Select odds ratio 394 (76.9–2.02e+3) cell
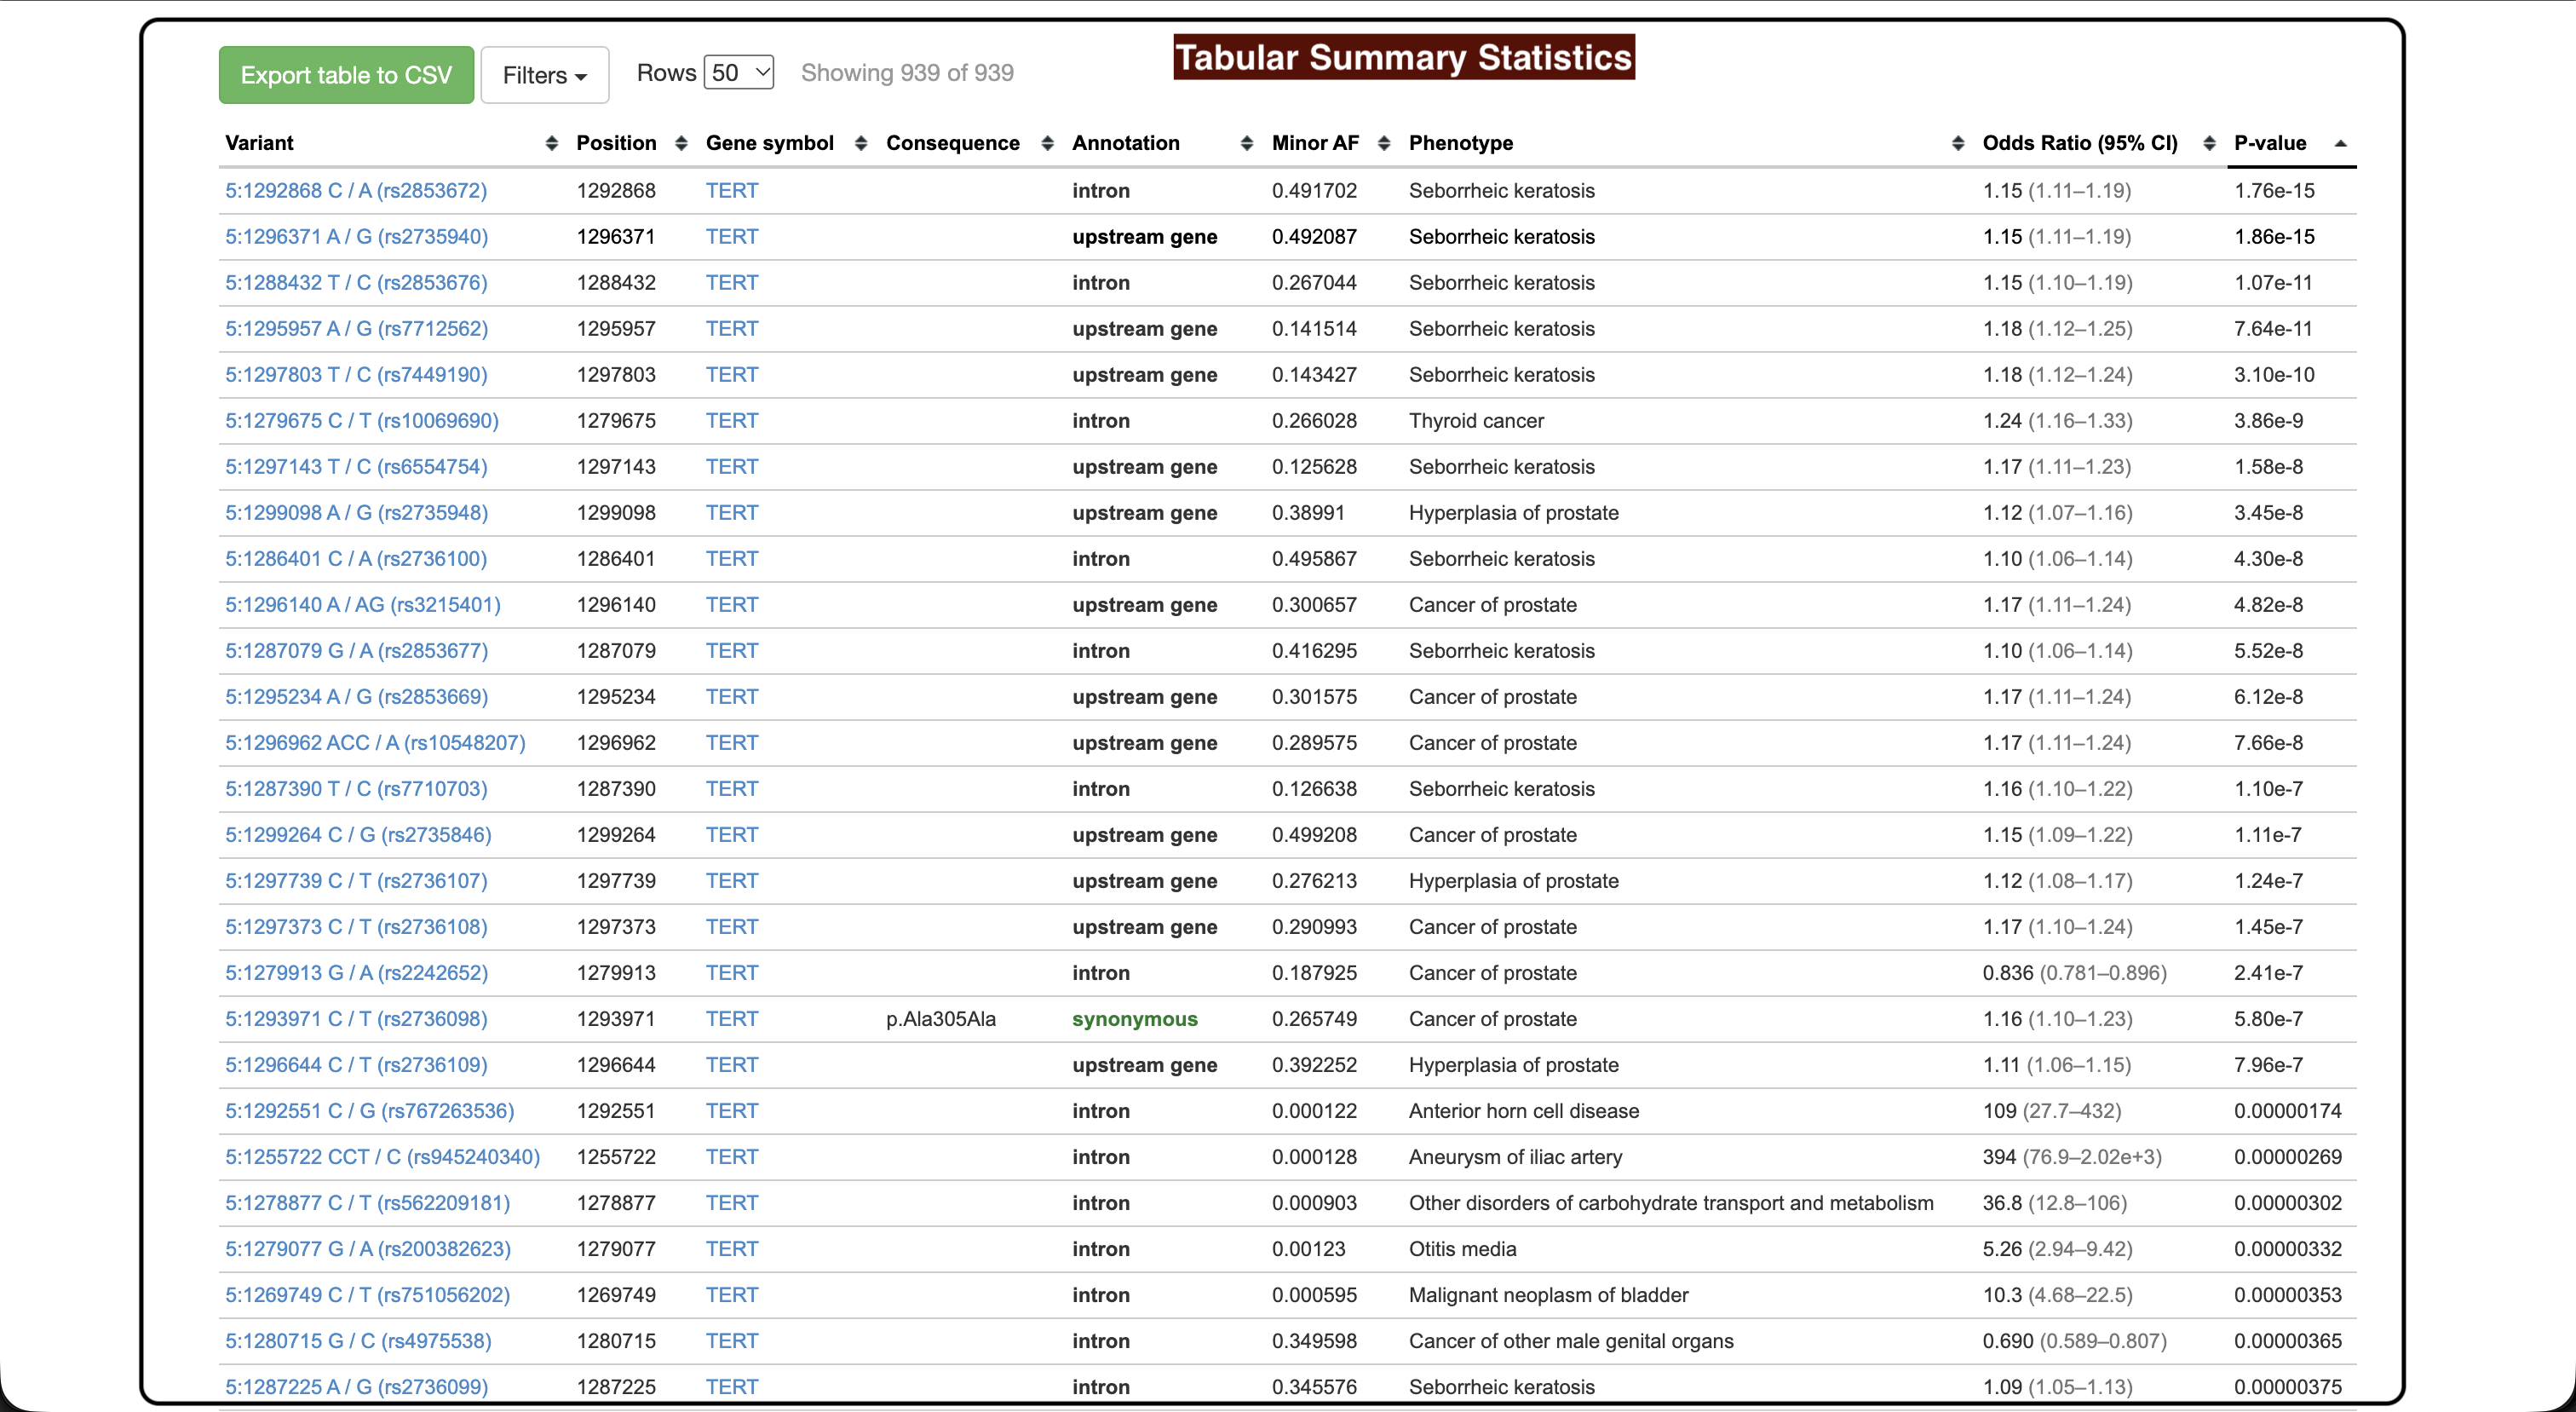Screen dimensions: 2576x1412 2072,1157
